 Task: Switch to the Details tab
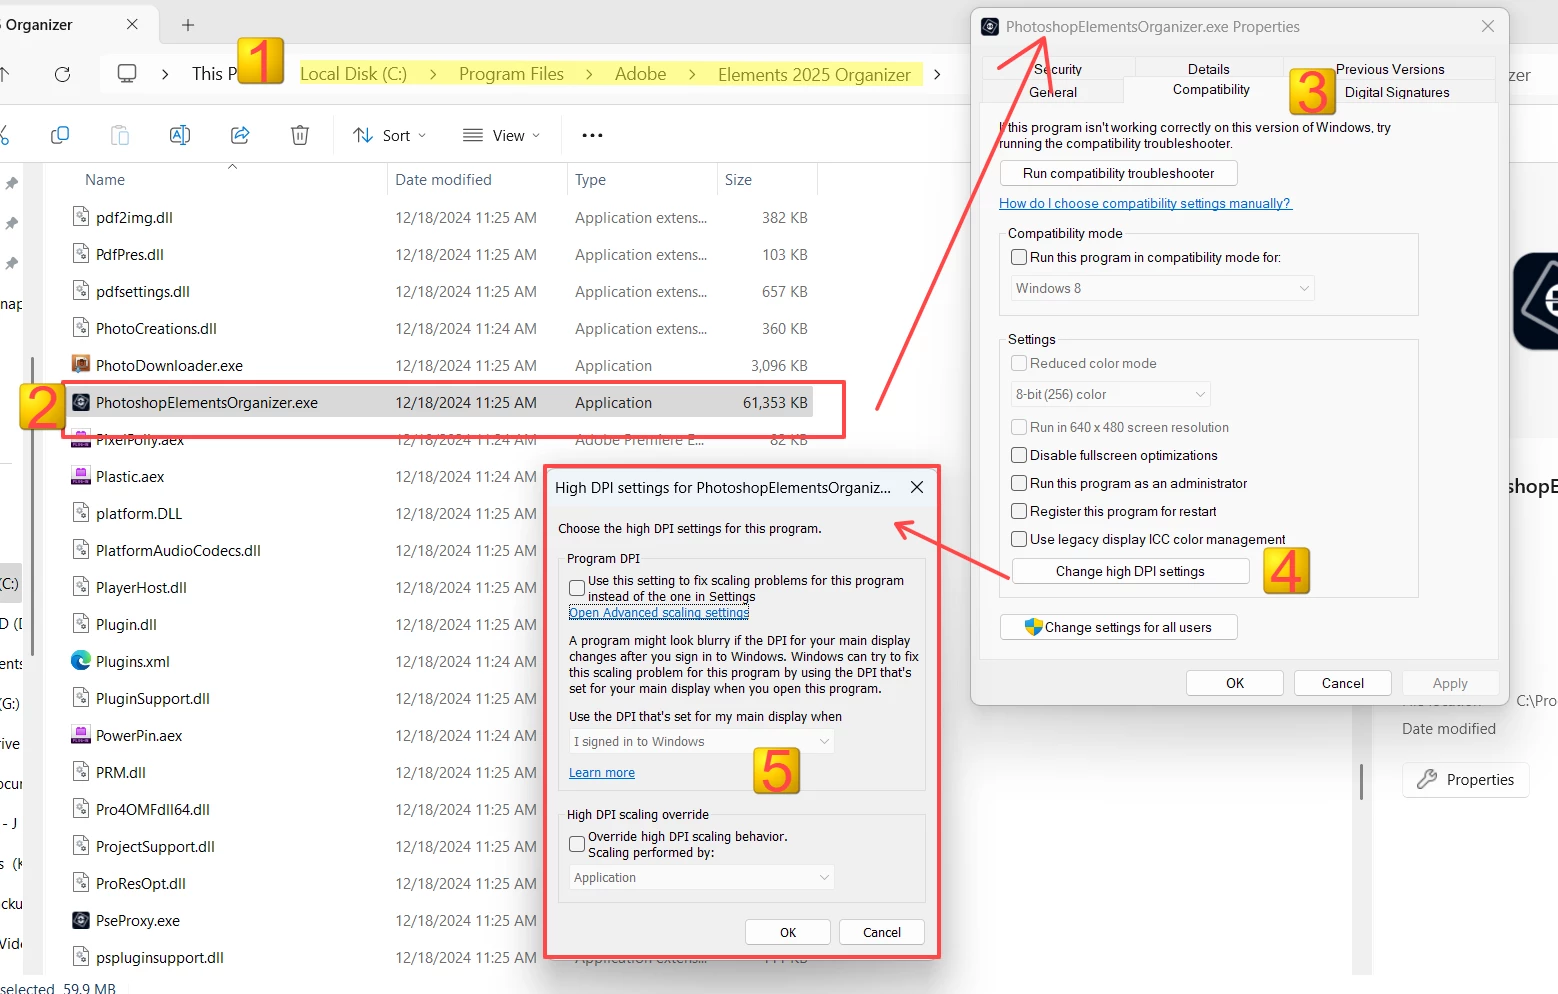(x=1209, y=69)
